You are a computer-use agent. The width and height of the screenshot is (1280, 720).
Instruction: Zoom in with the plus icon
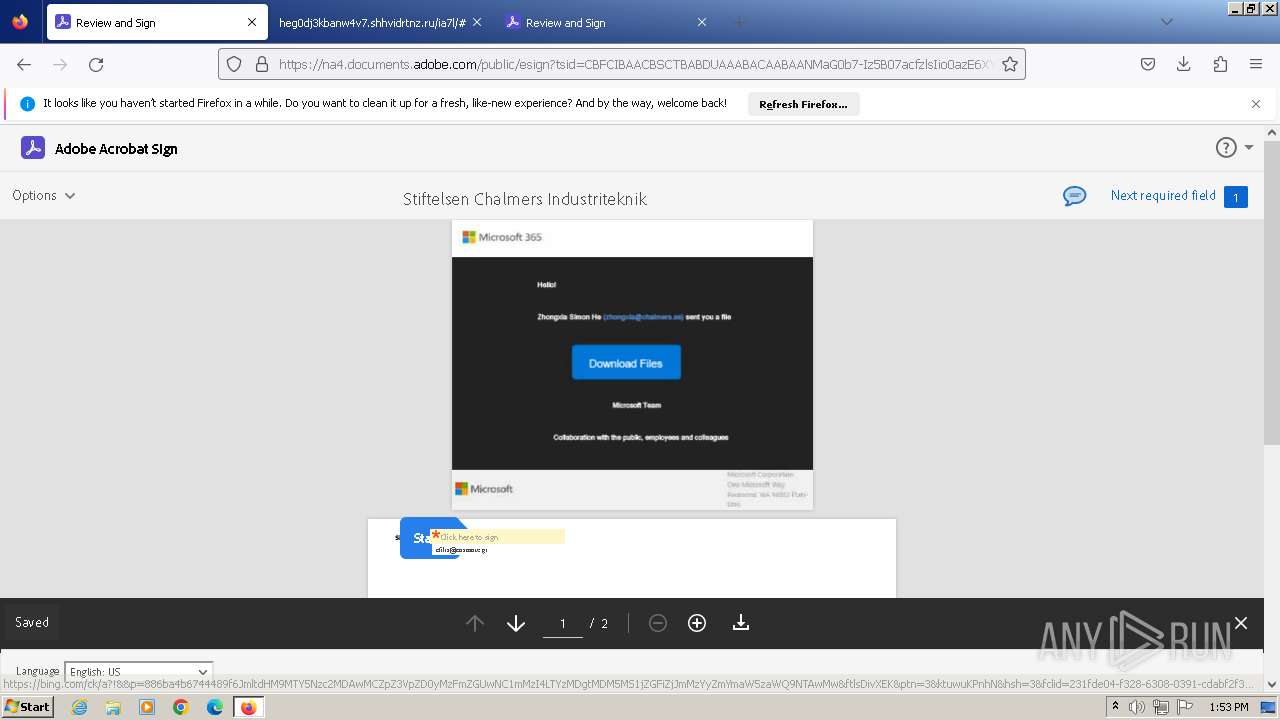tap(697, 623)
